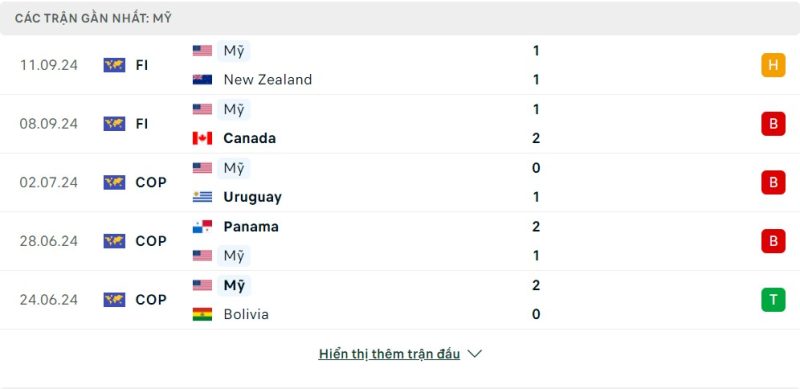
Task: Click the Uruguay flag icon
Action: pos(202,197)
